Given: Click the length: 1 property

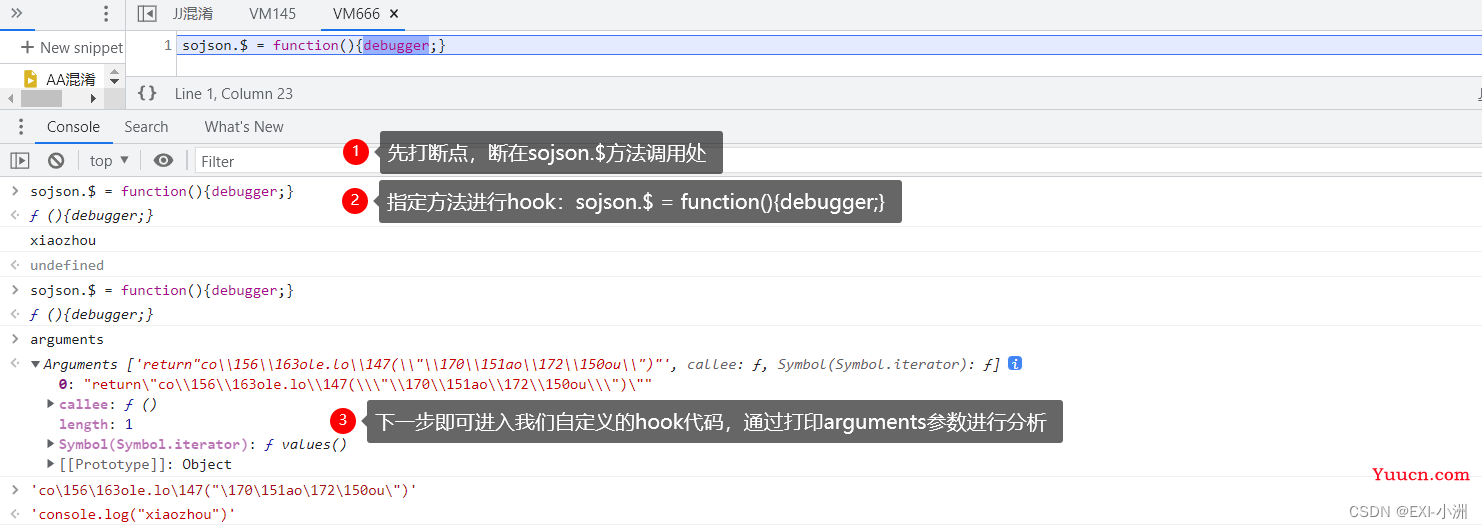Looking at the screenshot, I should tap(96, 424).
